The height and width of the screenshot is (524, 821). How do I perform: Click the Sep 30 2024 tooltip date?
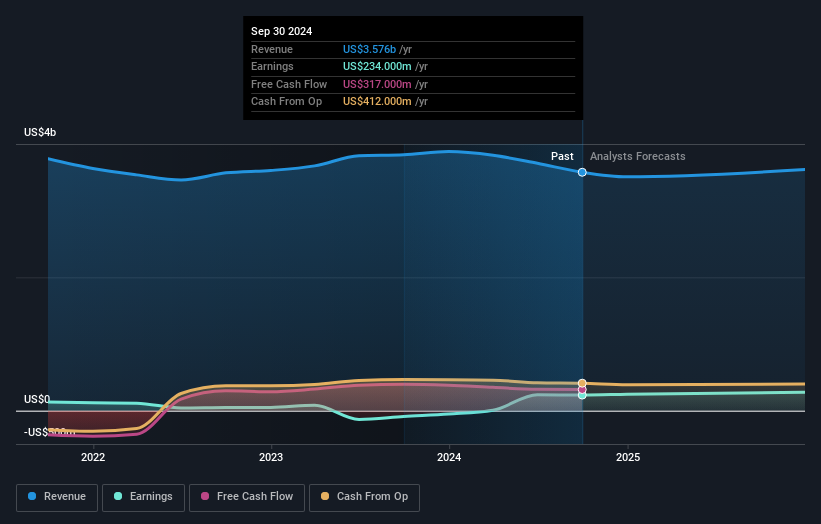(281, 31)
